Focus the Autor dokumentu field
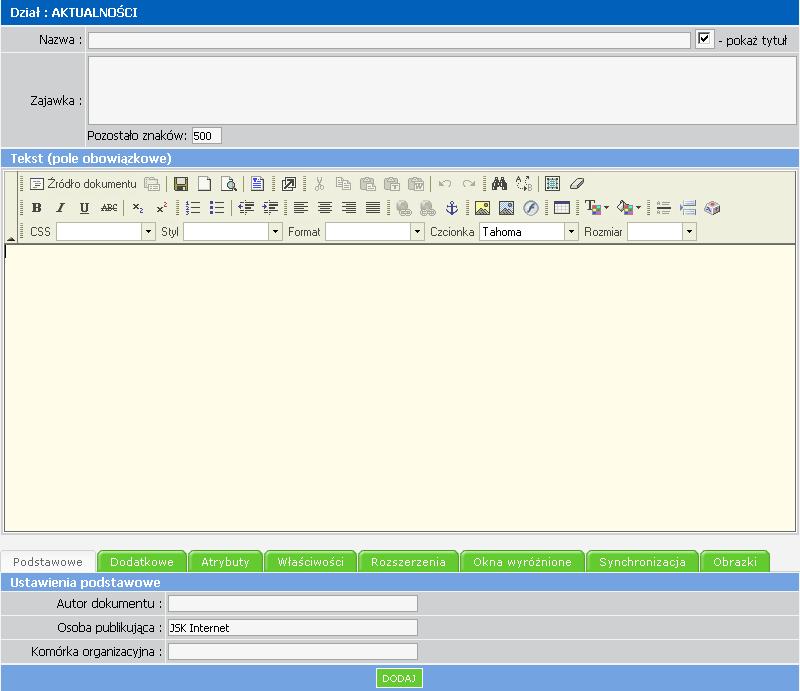 [x=293, y=603]
